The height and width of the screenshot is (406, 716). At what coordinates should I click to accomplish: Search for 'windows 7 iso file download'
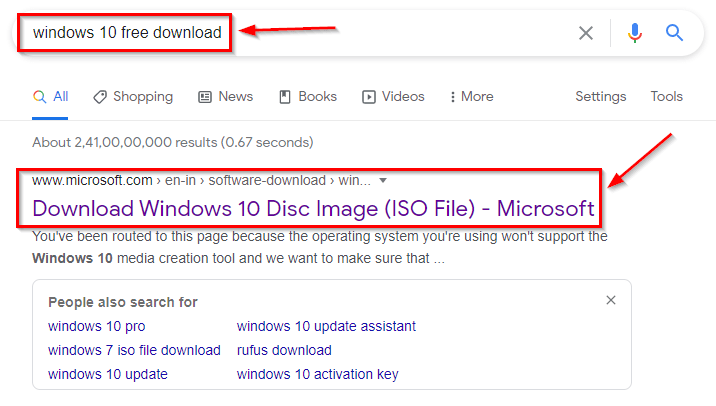coord(134,350)
